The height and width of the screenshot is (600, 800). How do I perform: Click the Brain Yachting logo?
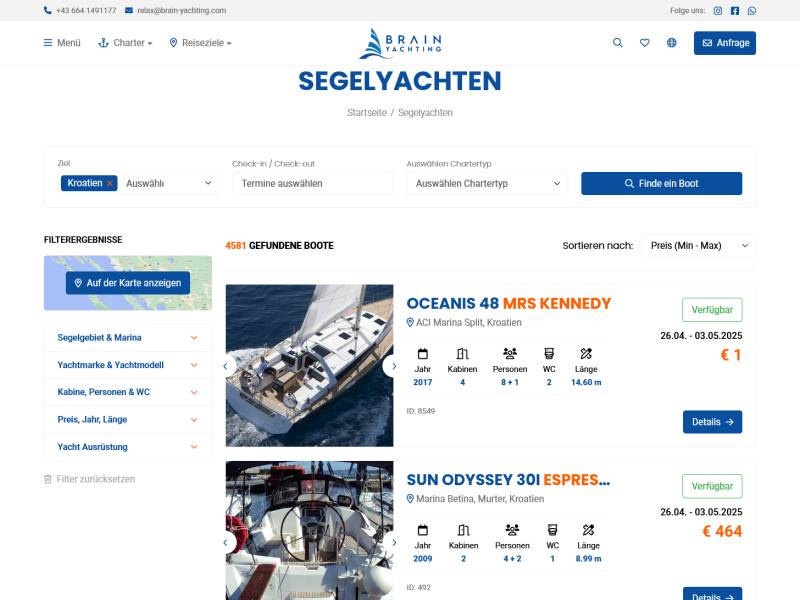[400, 43]
